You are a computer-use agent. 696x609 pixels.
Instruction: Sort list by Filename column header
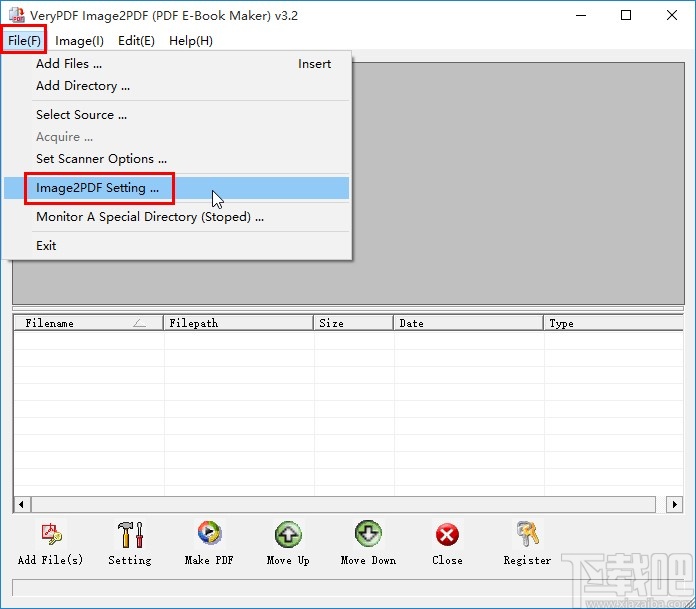(89, 323)
